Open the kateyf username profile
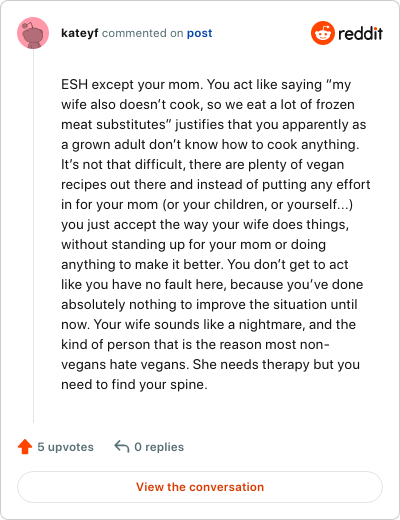This screenshot has height=520, width=400. (80, 33)
